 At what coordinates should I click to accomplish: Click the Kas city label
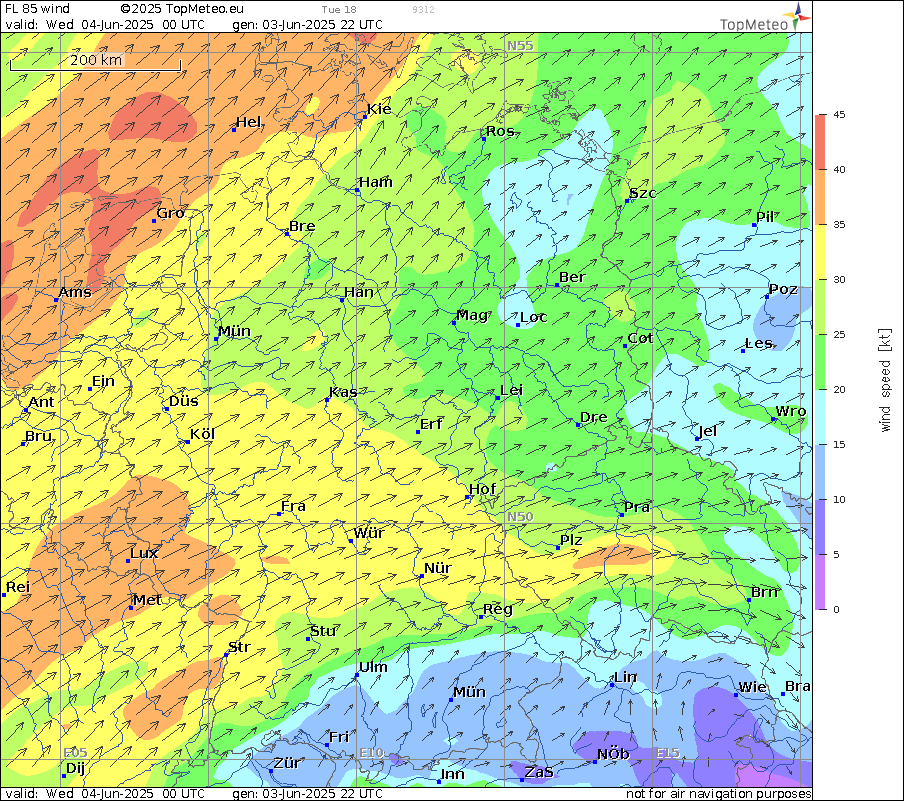[344, 392]
